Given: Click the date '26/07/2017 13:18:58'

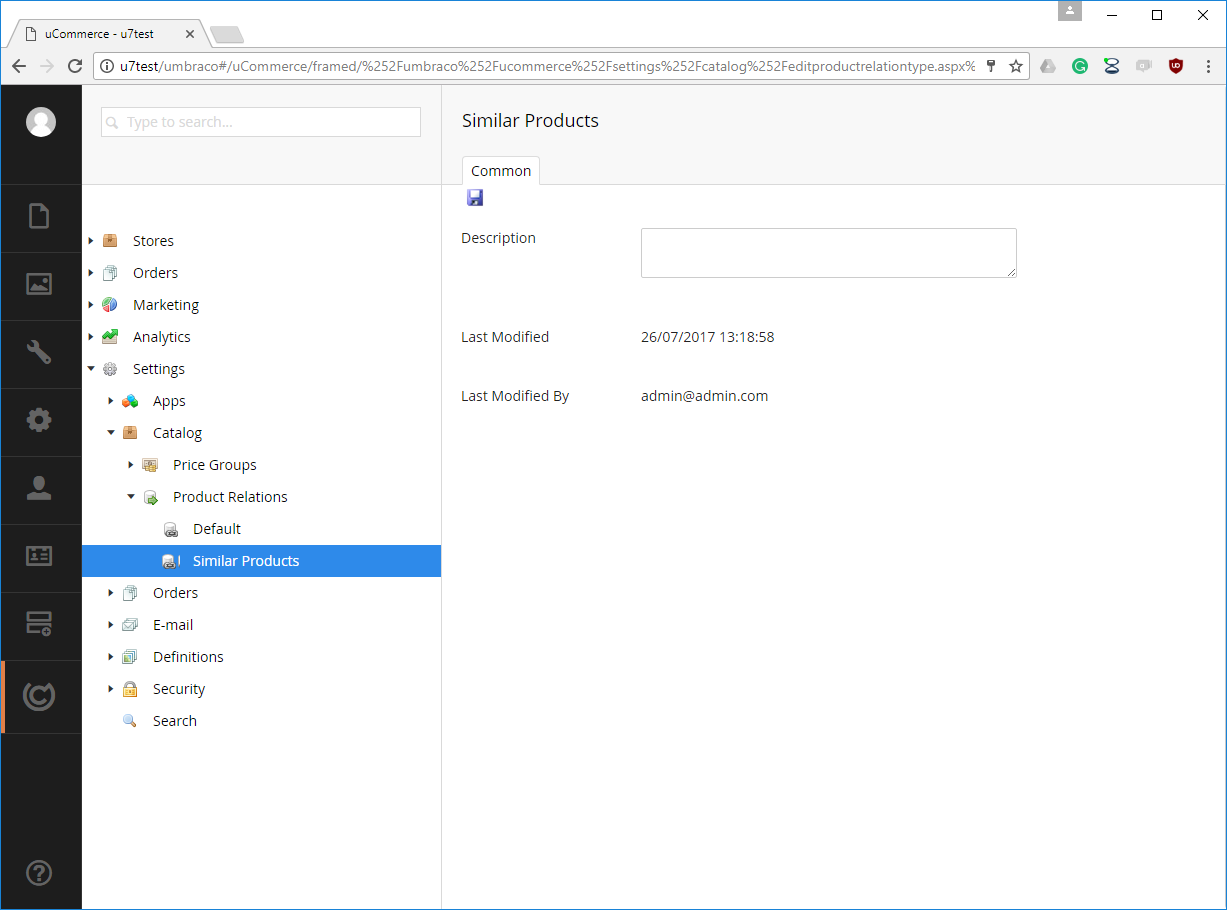Looking at the screenshot, I should [x=707, y=337].
